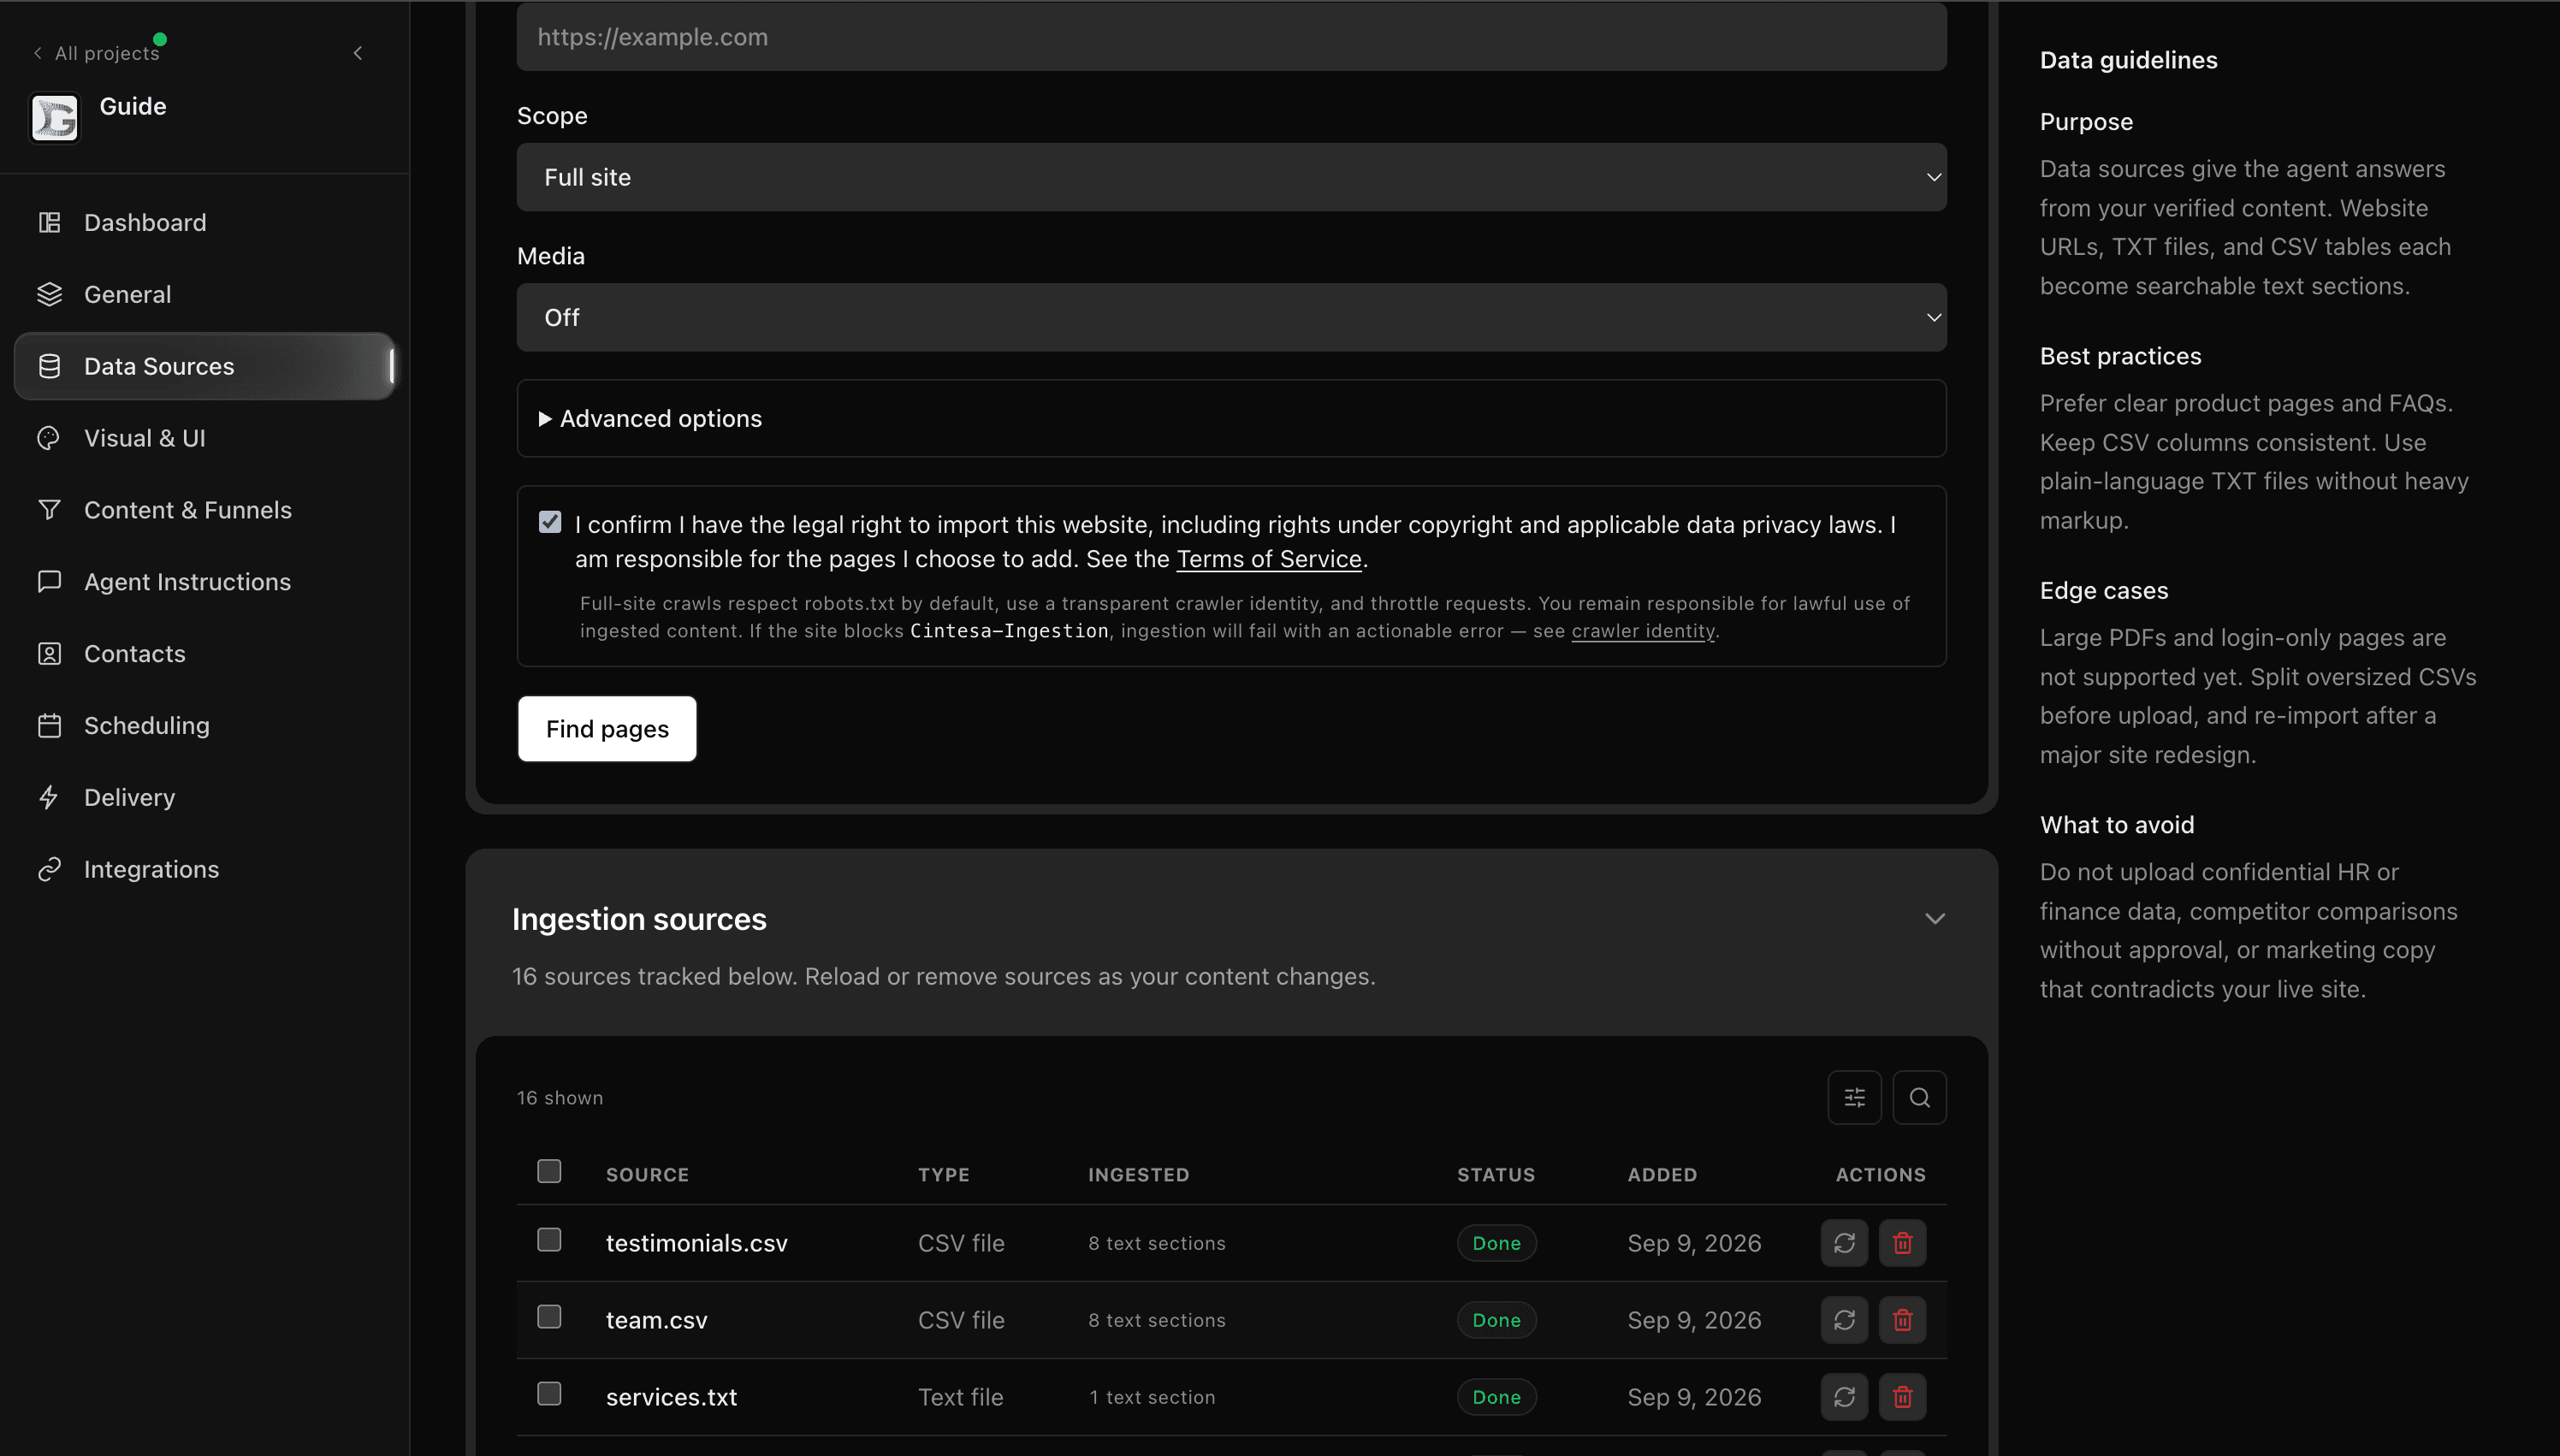The image size is (2560, 1456).
Task: Click the Contacts icon in the sidebar
Action: click(49, 654)
